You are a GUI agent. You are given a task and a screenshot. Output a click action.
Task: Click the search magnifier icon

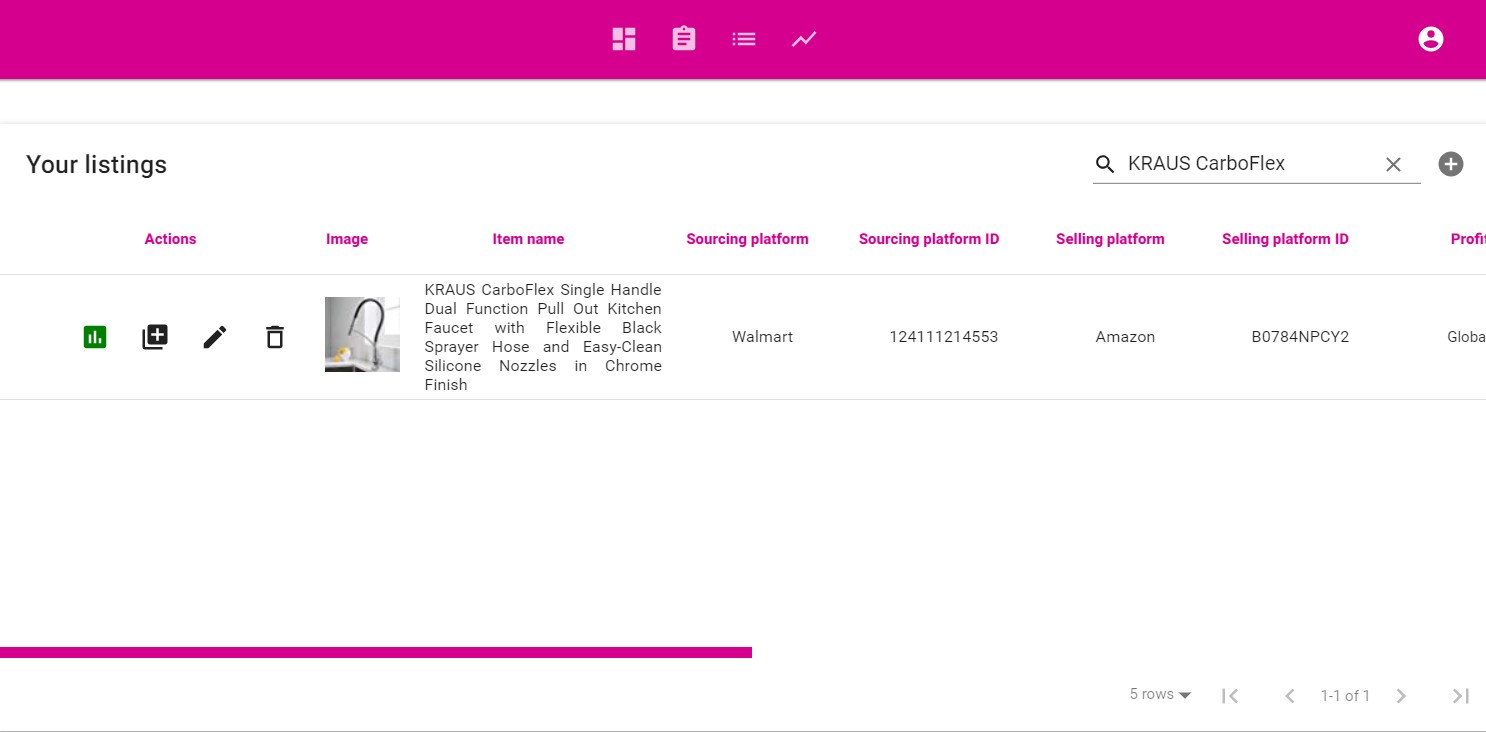1105,164
